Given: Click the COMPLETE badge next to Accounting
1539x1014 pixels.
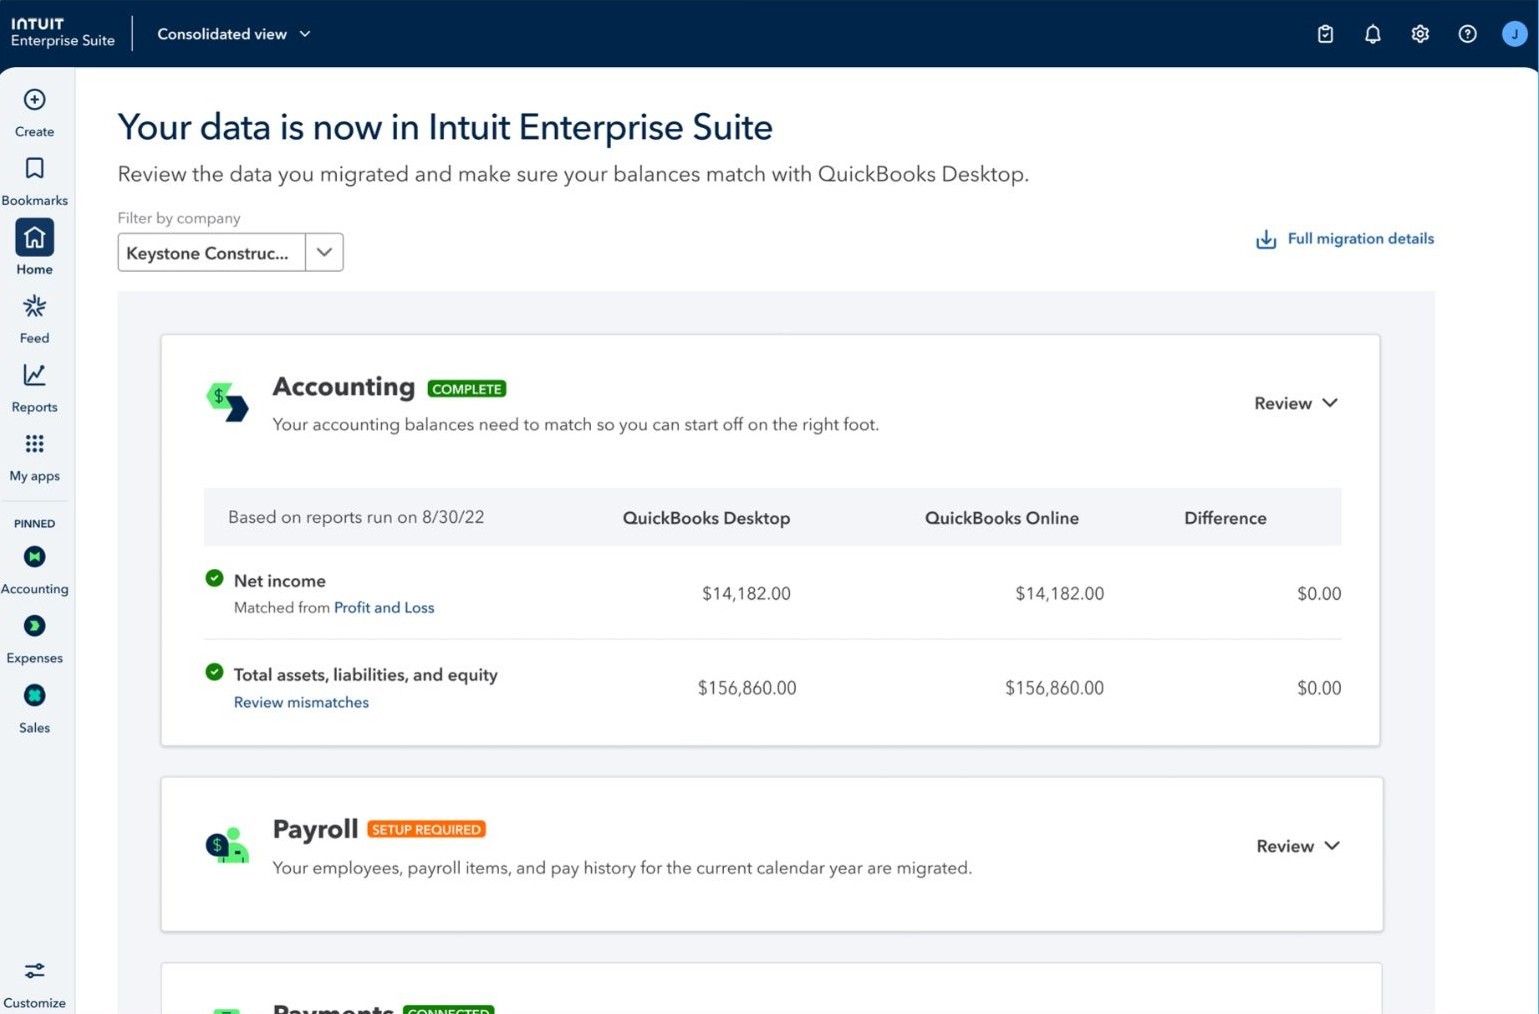Looking at the screenshot, I should click(x=467, y=389).
